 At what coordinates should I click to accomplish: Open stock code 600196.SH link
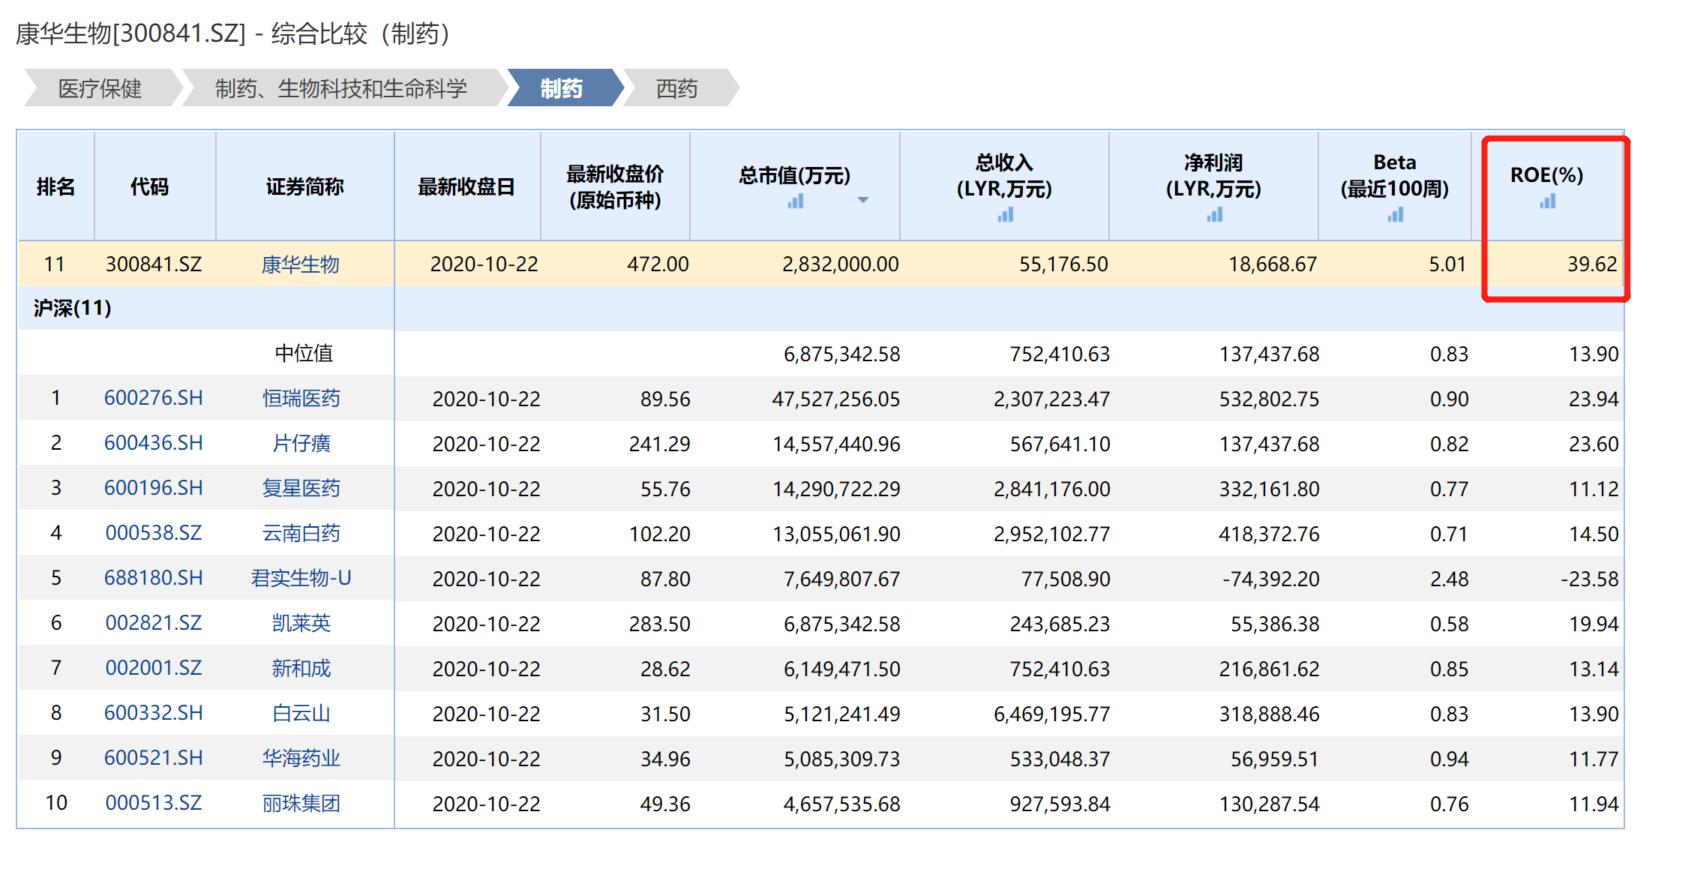(153, 488)
